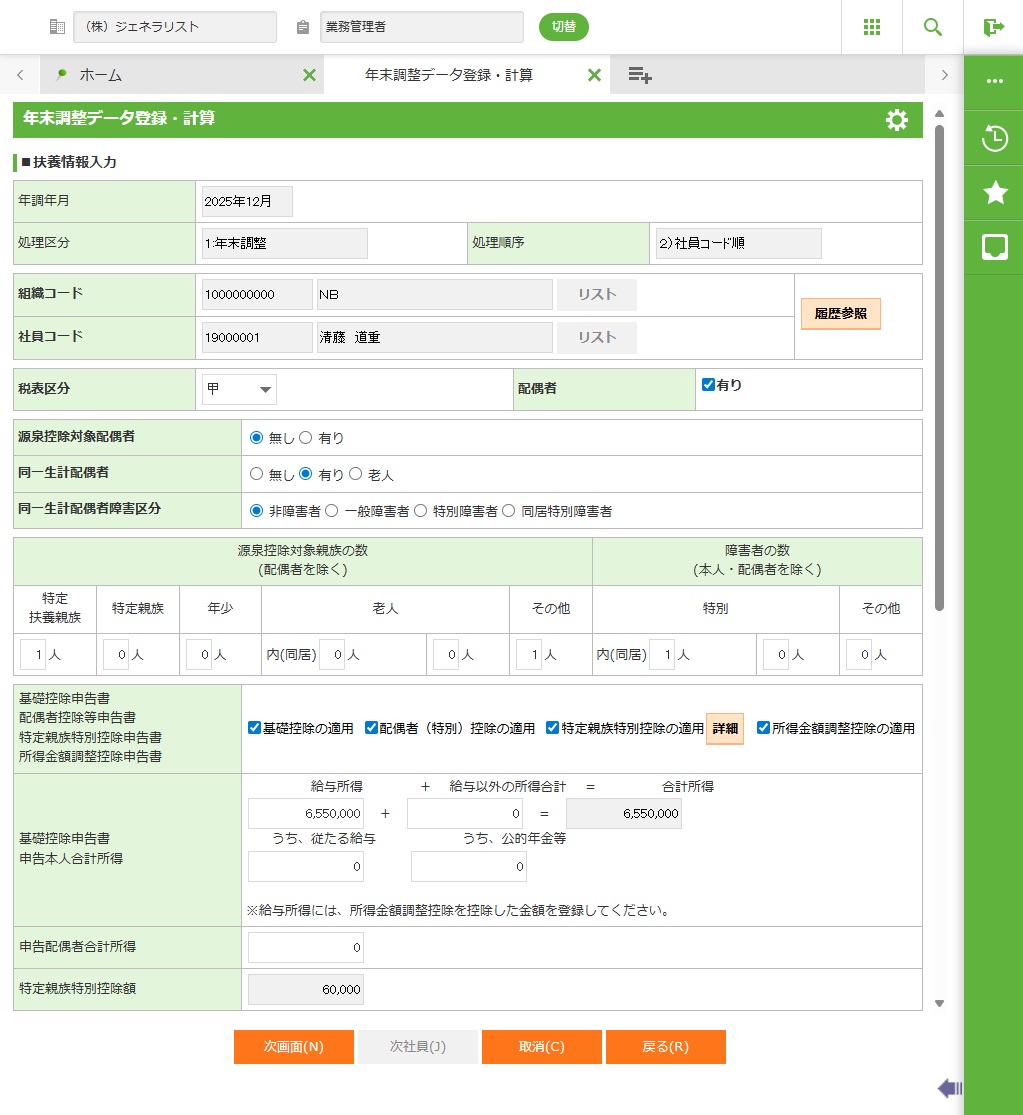Expand side panel with the purple arrow
The width and height of the screenshot is (1023, 1115).
coord(948,1088)
